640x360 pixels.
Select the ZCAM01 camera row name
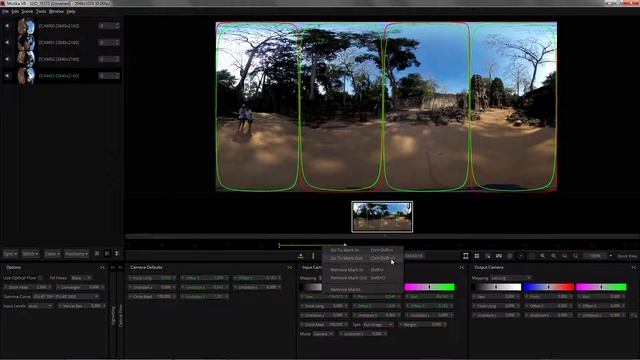pos(59,42)
